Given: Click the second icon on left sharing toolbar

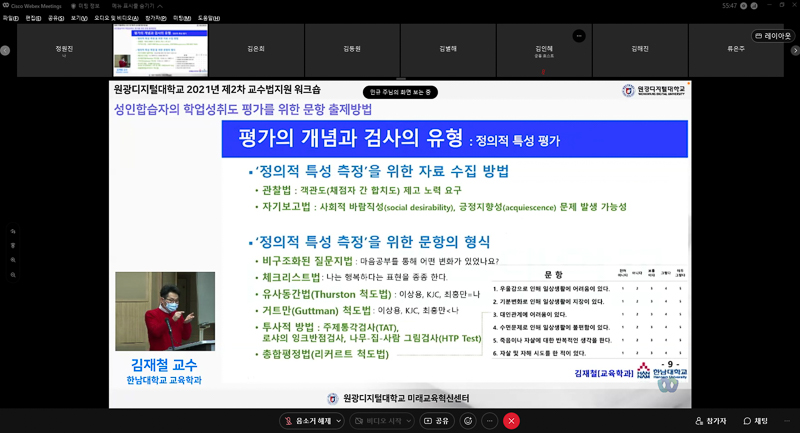Looking at the screenshot, I should (13, 245).
